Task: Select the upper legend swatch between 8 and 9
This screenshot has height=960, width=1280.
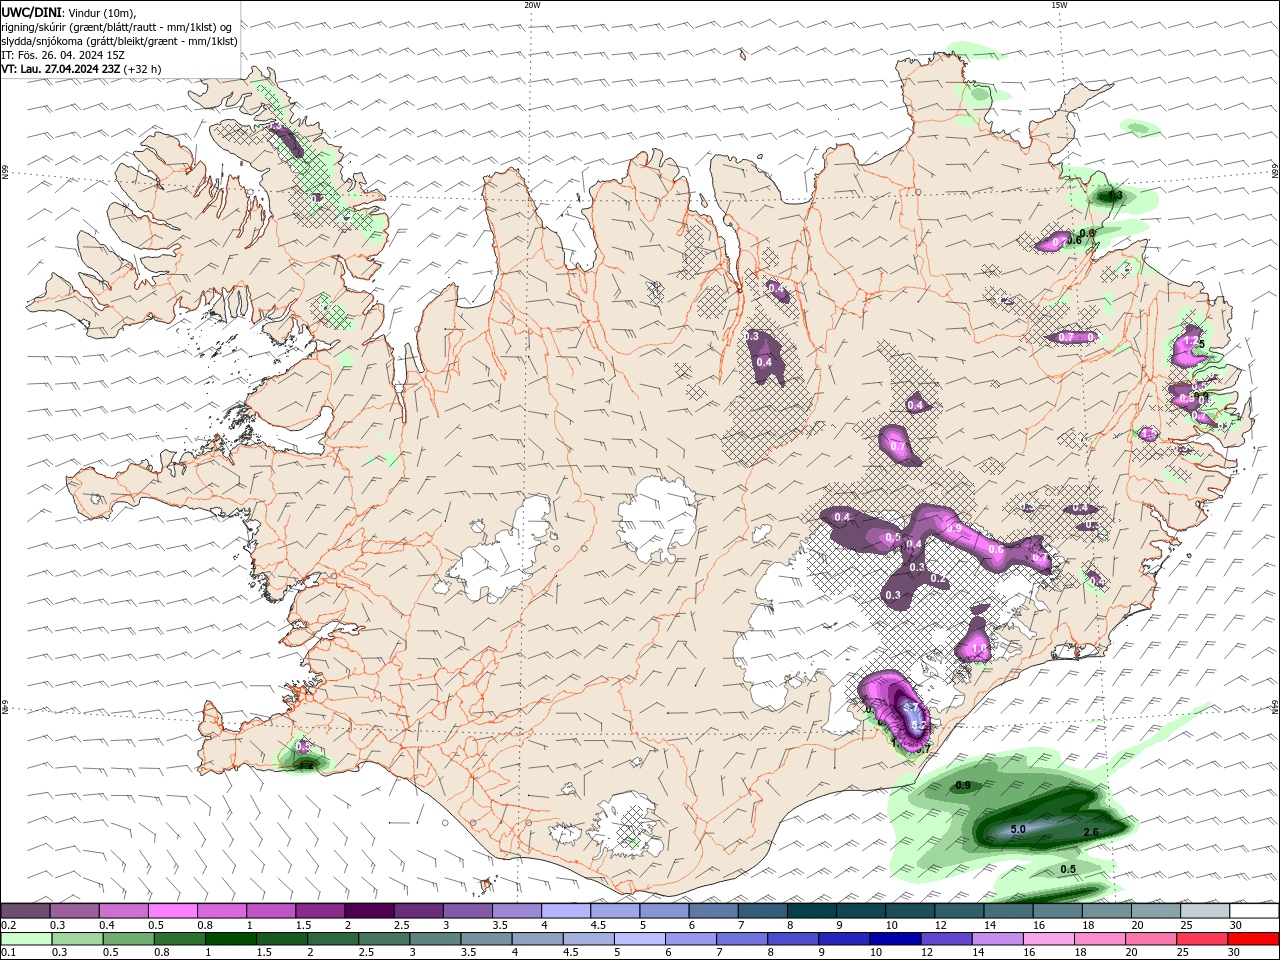Action: coord(812,911)
